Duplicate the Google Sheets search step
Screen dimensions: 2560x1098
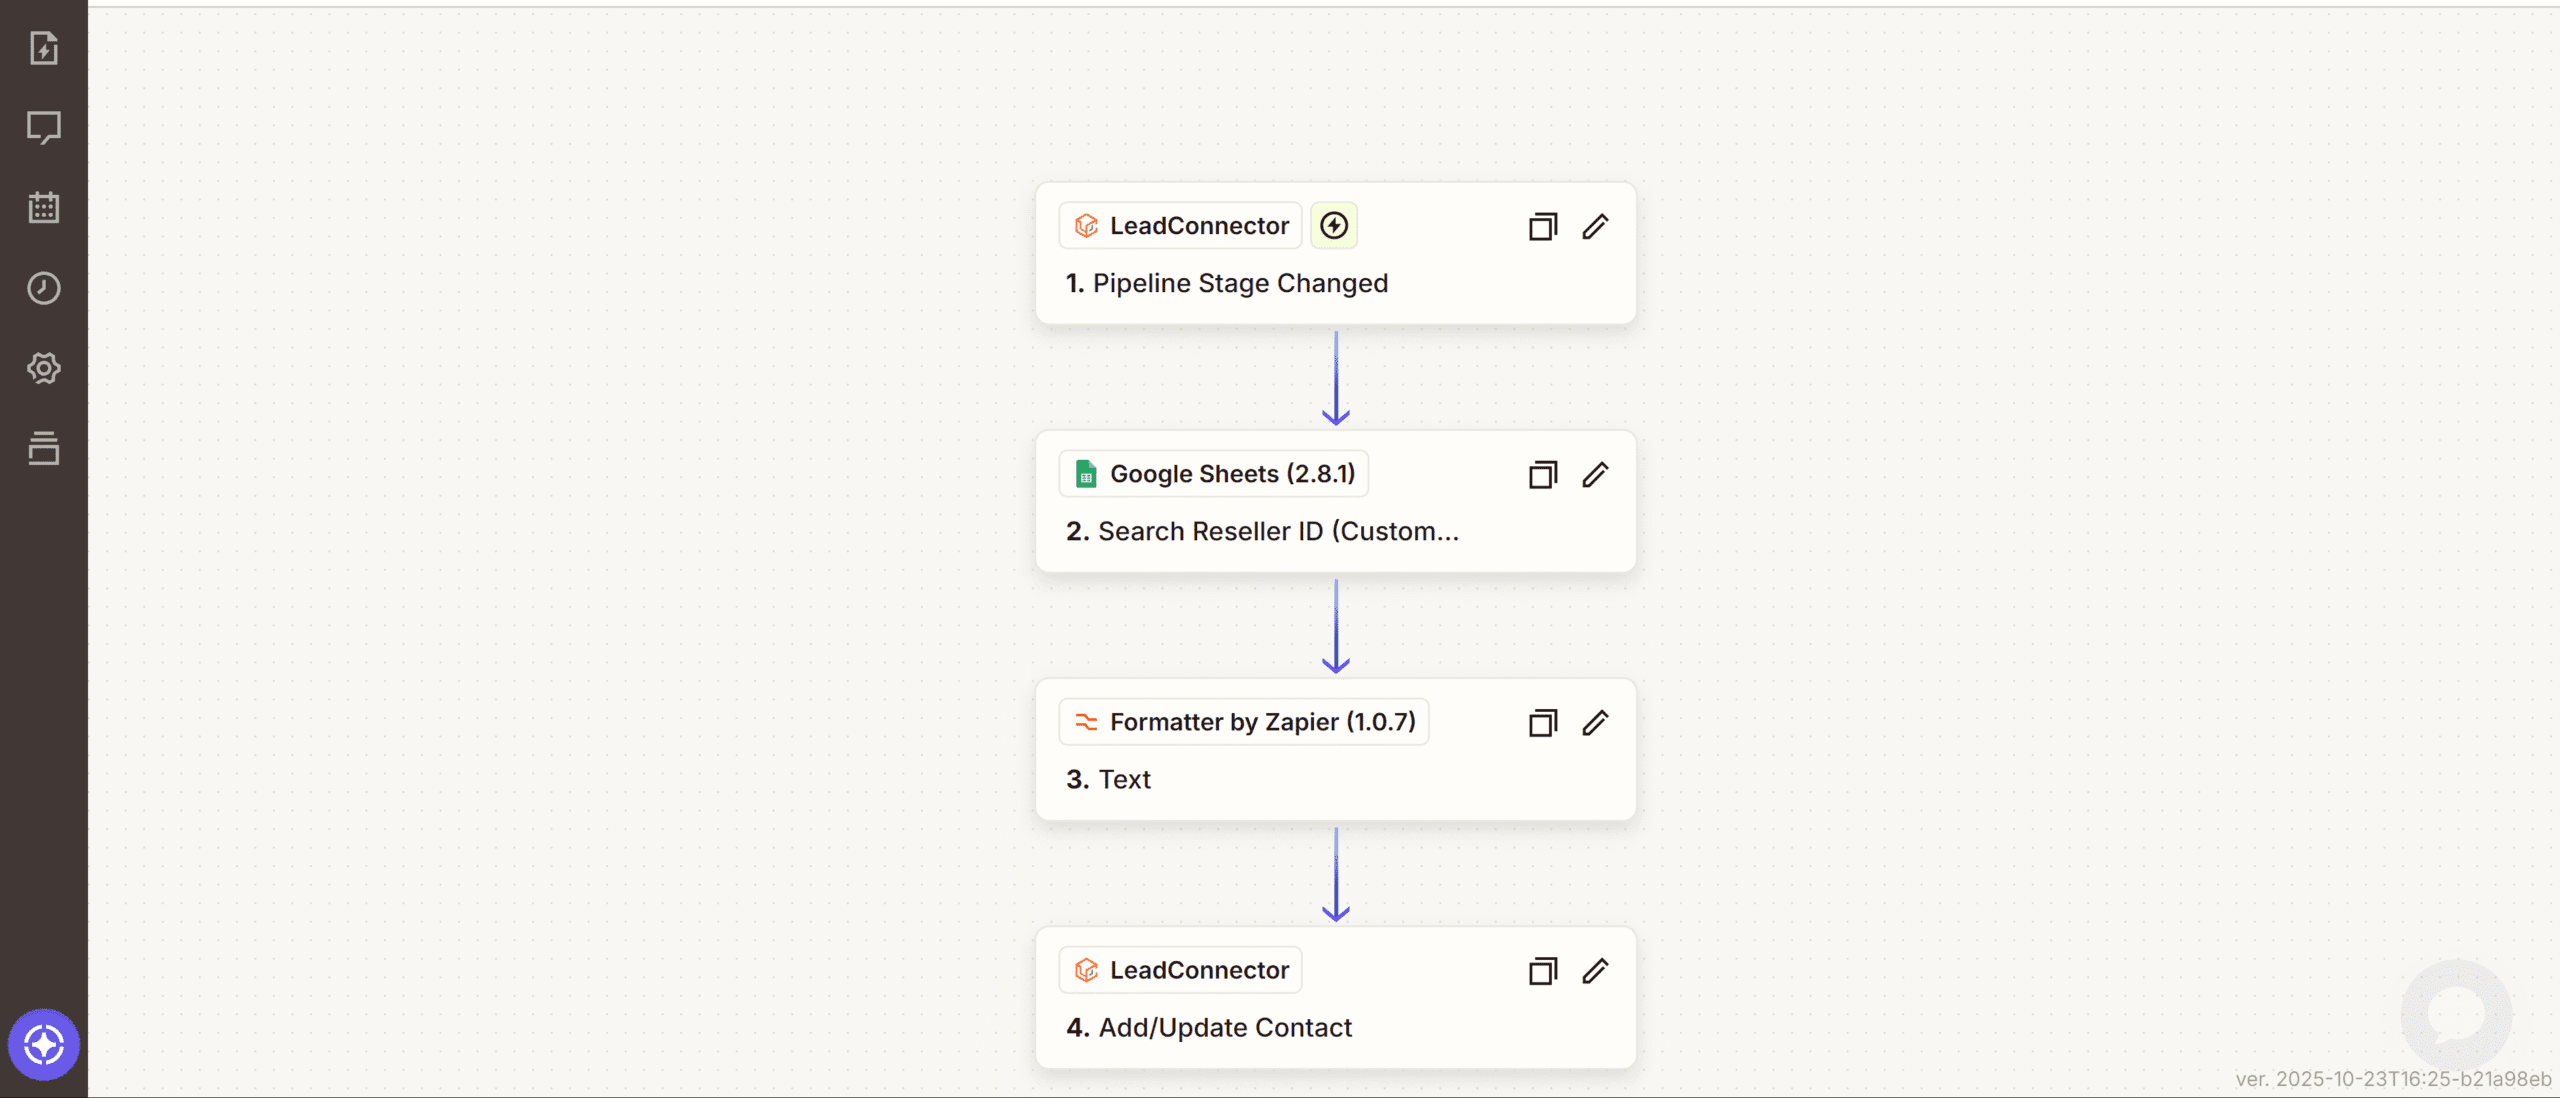coord(1543,475)
